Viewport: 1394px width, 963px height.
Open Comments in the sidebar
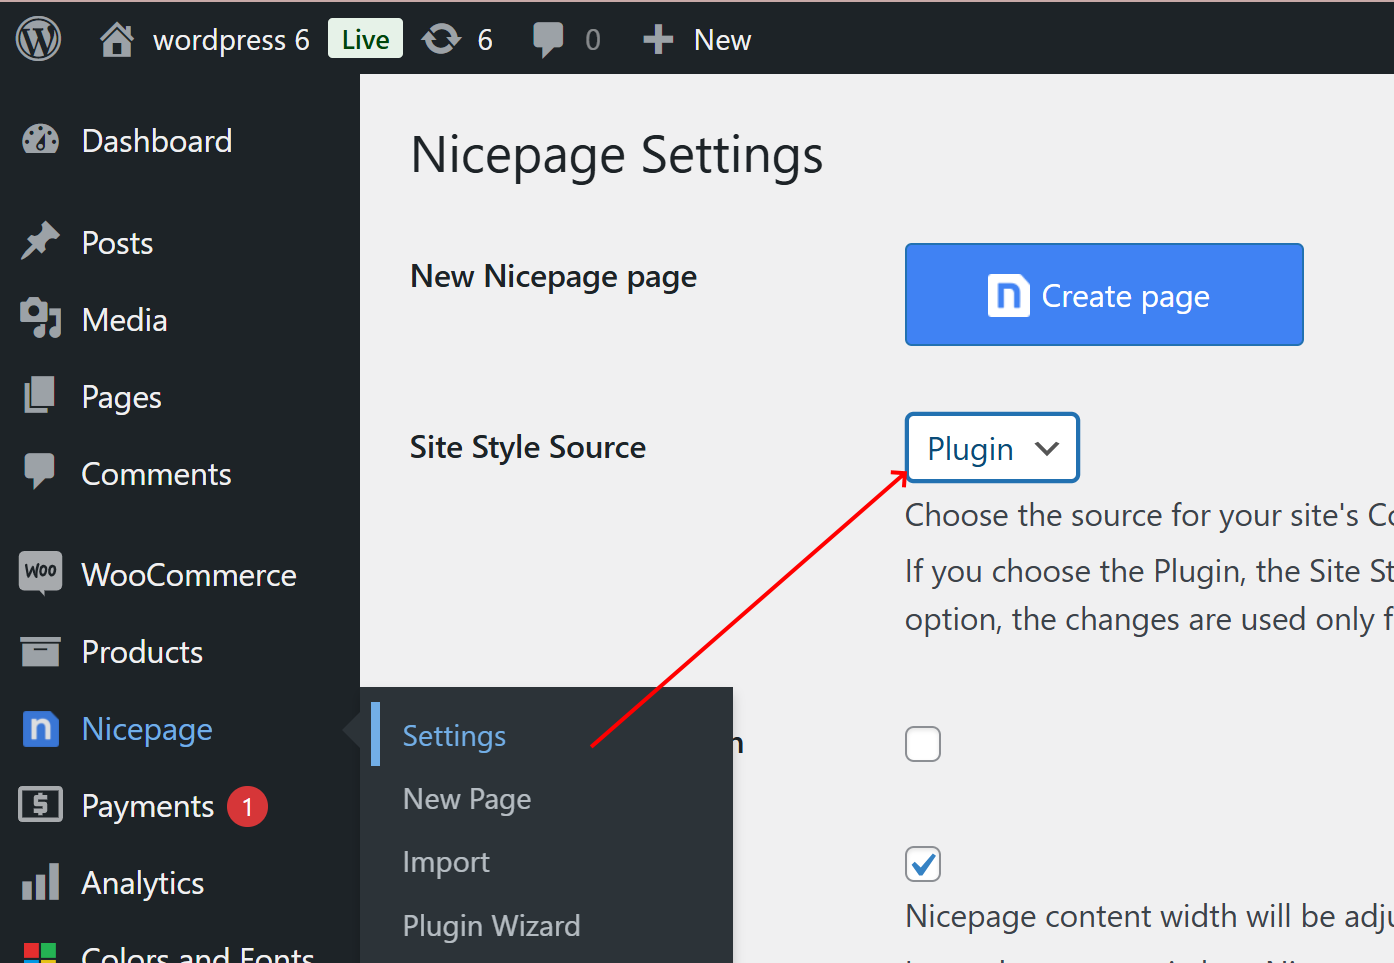tap(156, 474)
